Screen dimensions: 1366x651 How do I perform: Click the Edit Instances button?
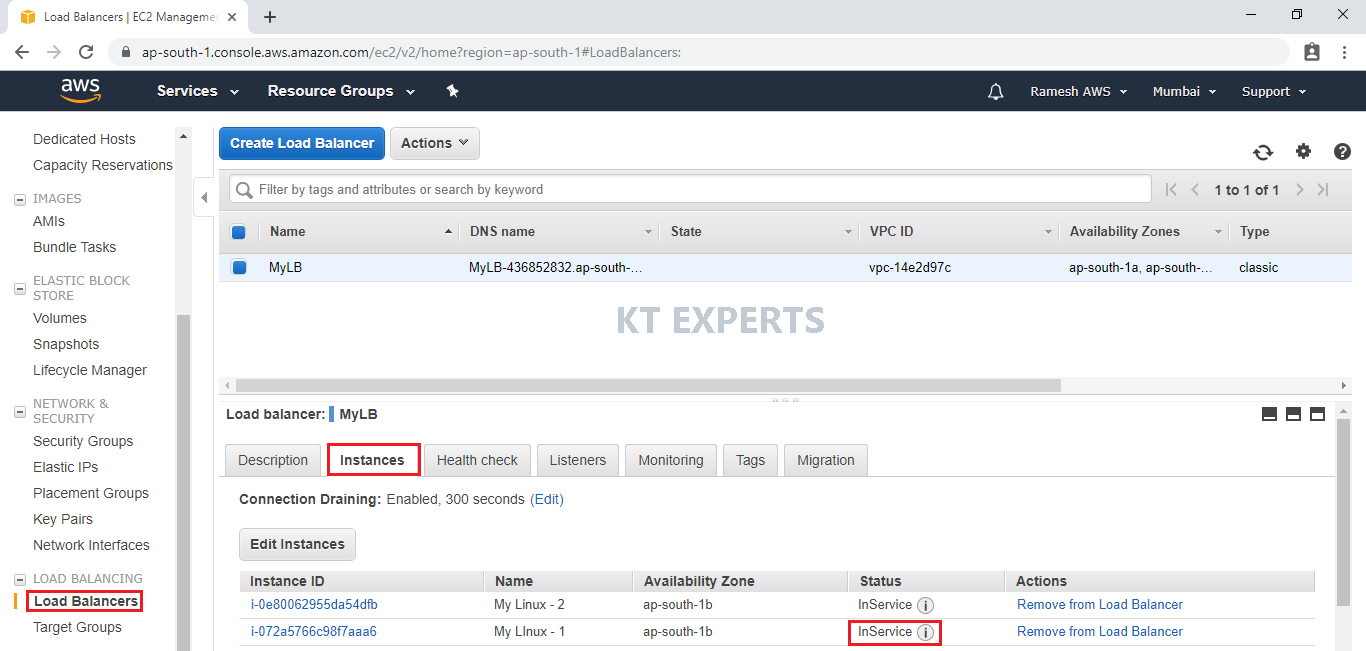297,544
